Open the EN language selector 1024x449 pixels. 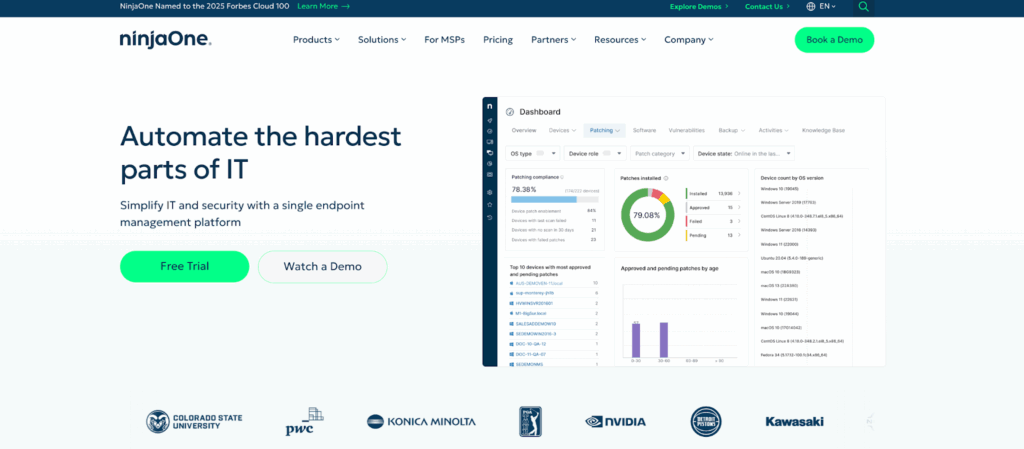(827, 6)
